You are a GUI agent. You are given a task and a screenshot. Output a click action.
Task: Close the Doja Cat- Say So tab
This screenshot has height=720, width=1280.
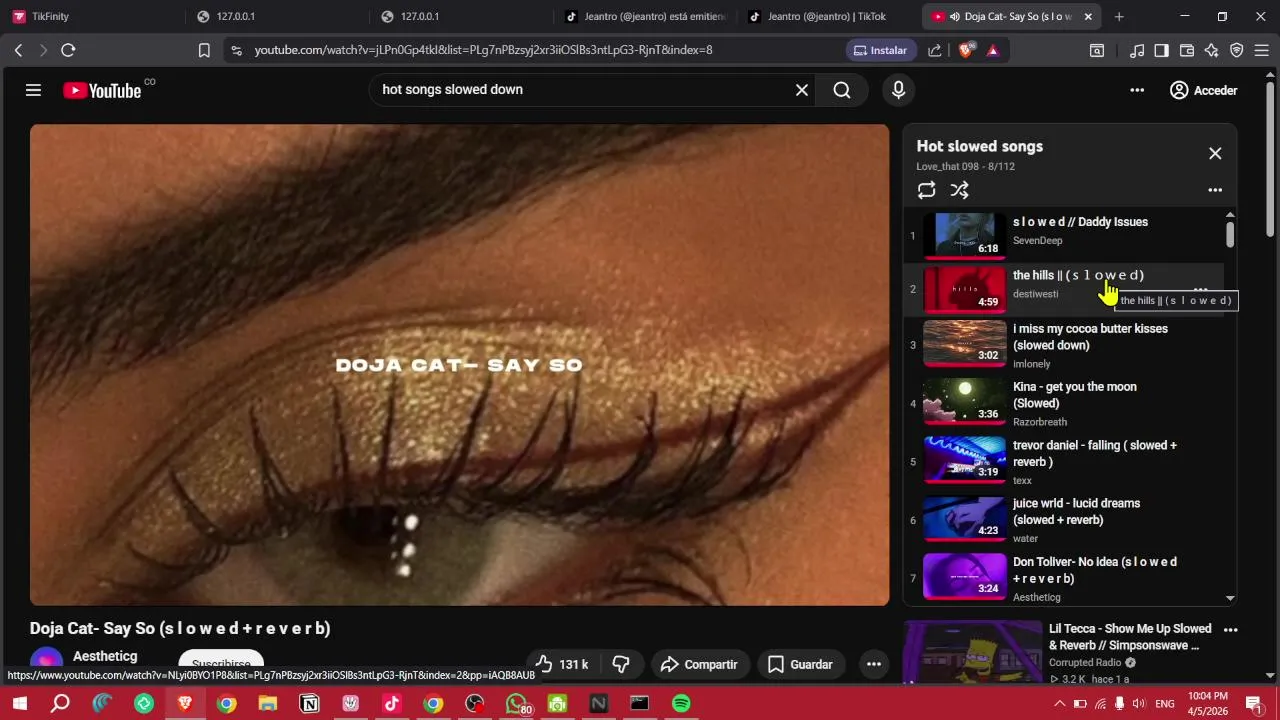click(1088, 17)
